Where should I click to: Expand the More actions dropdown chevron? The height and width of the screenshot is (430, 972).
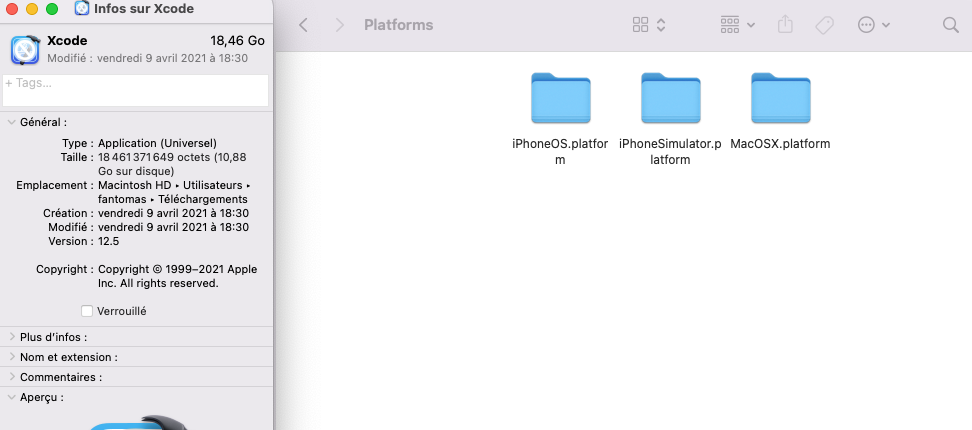(886, 25)
